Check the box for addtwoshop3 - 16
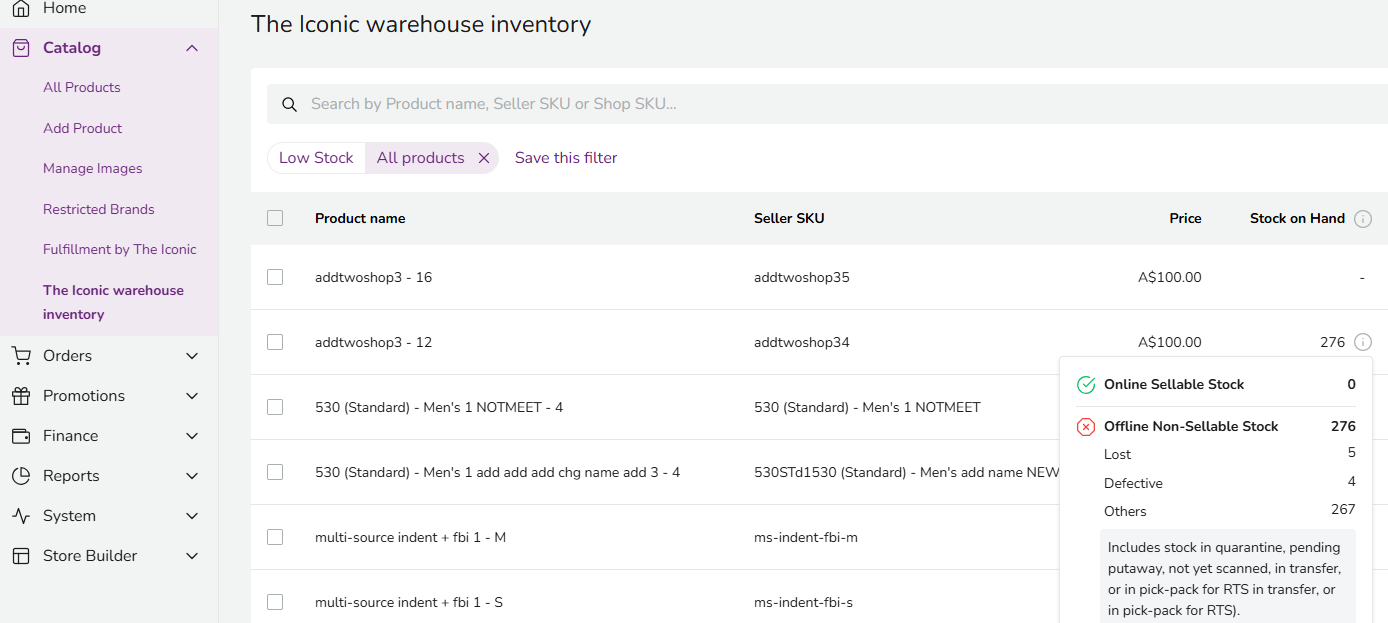 275,277
